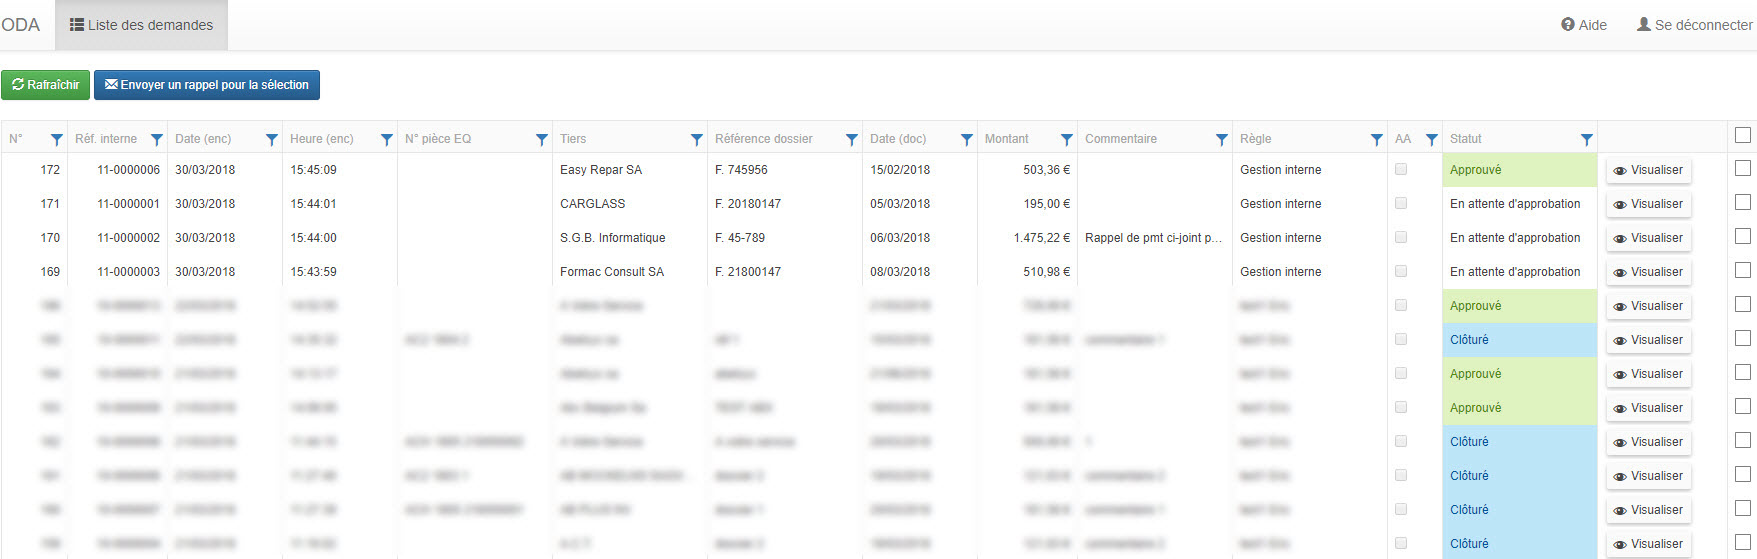The width and height of the screenshot is (1757, 559).
Task: Open the Date (doc) filter dropdown
Action: [x=967, y=140]
